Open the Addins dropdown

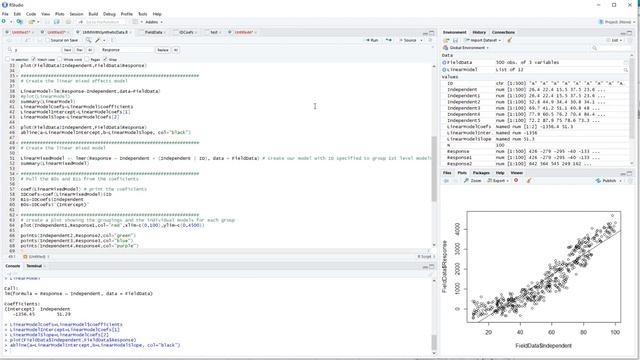(x=153, y=22)
